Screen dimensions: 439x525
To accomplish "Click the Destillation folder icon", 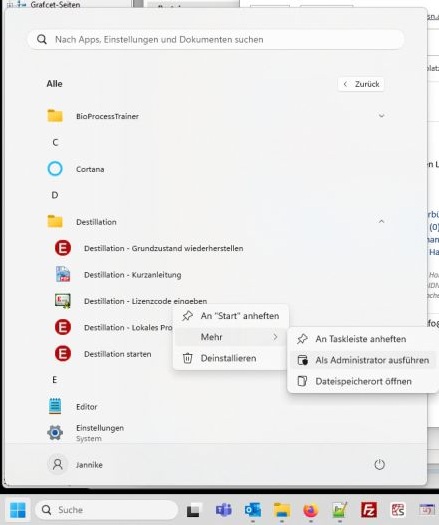I will (55, 222).
